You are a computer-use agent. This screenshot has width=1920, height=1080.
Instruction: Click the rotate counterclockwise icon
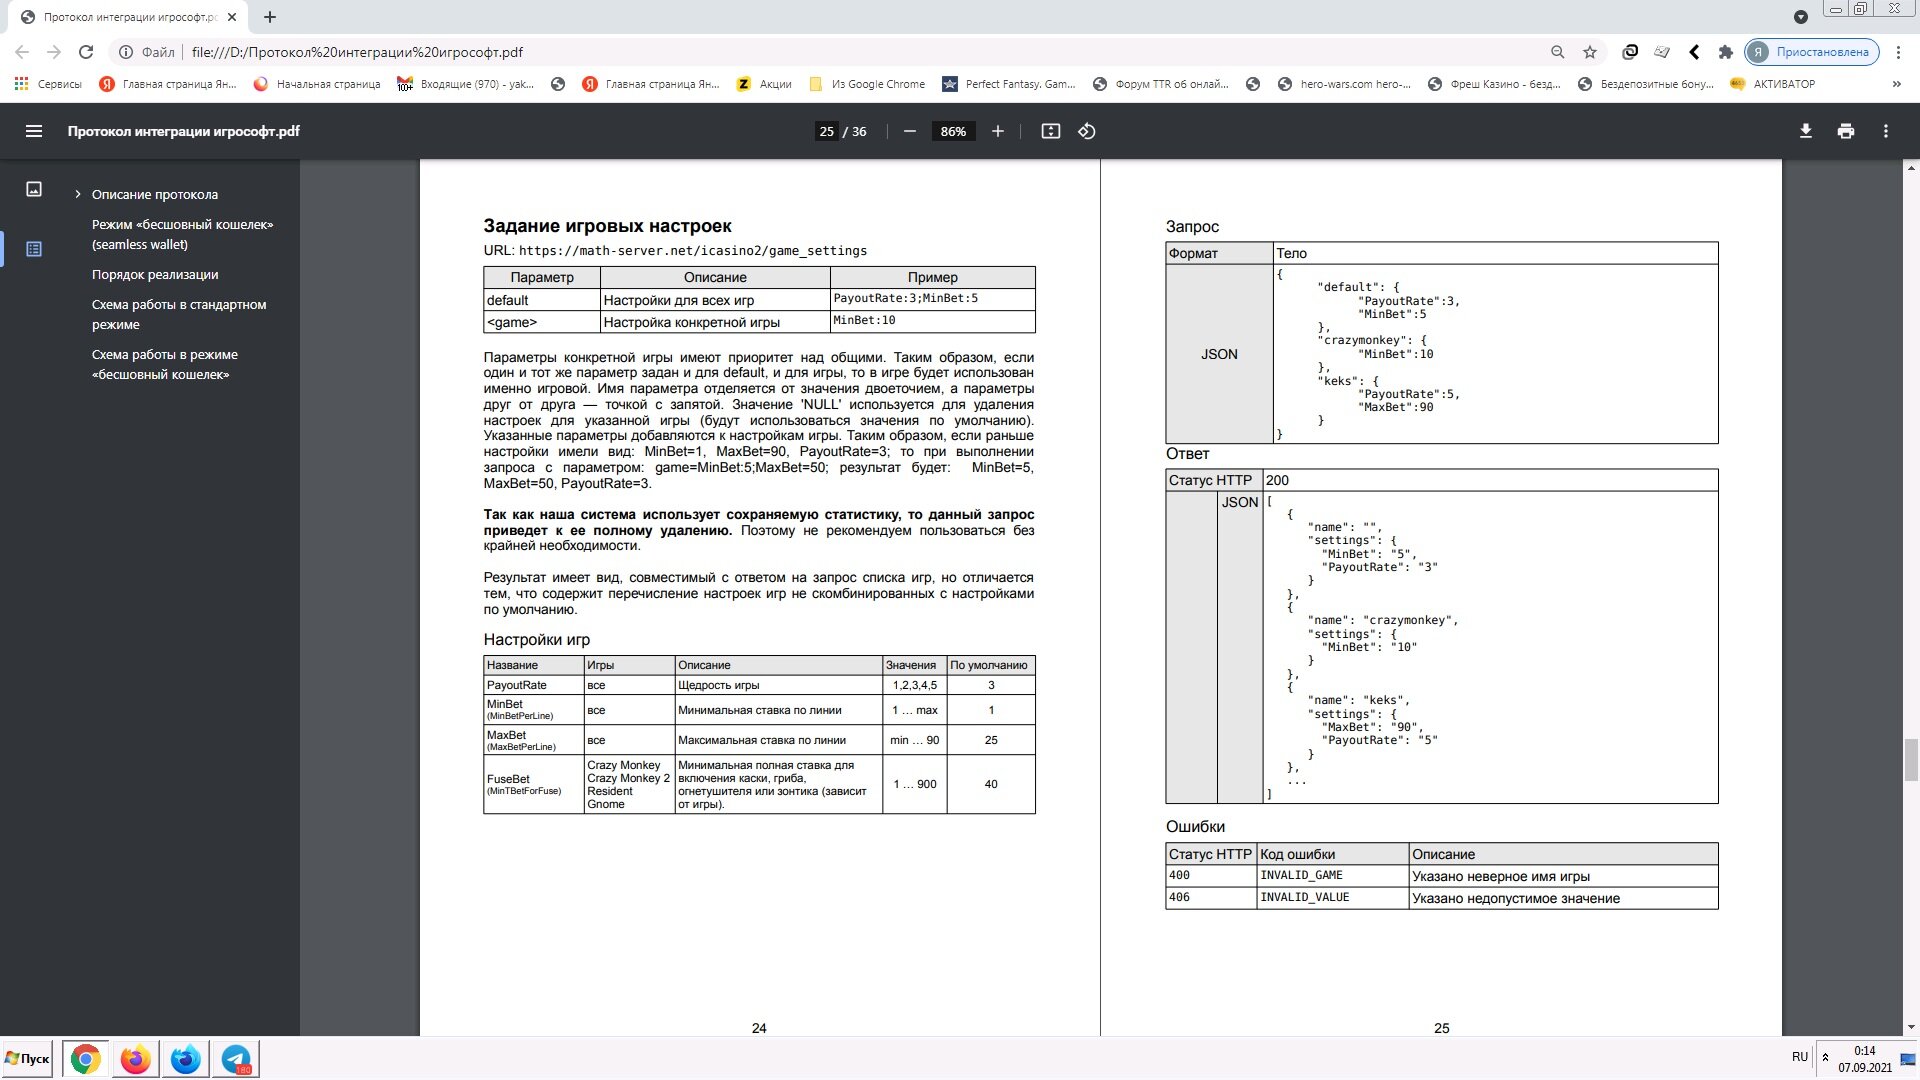pyautogui.click(x=1086, y=131)
